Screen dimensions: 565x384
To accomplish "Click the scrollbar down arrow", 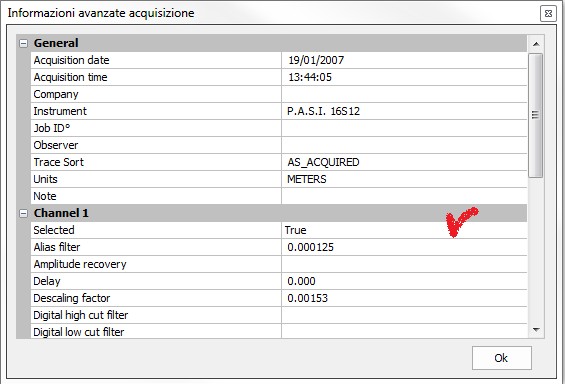I will pos(536,330).
